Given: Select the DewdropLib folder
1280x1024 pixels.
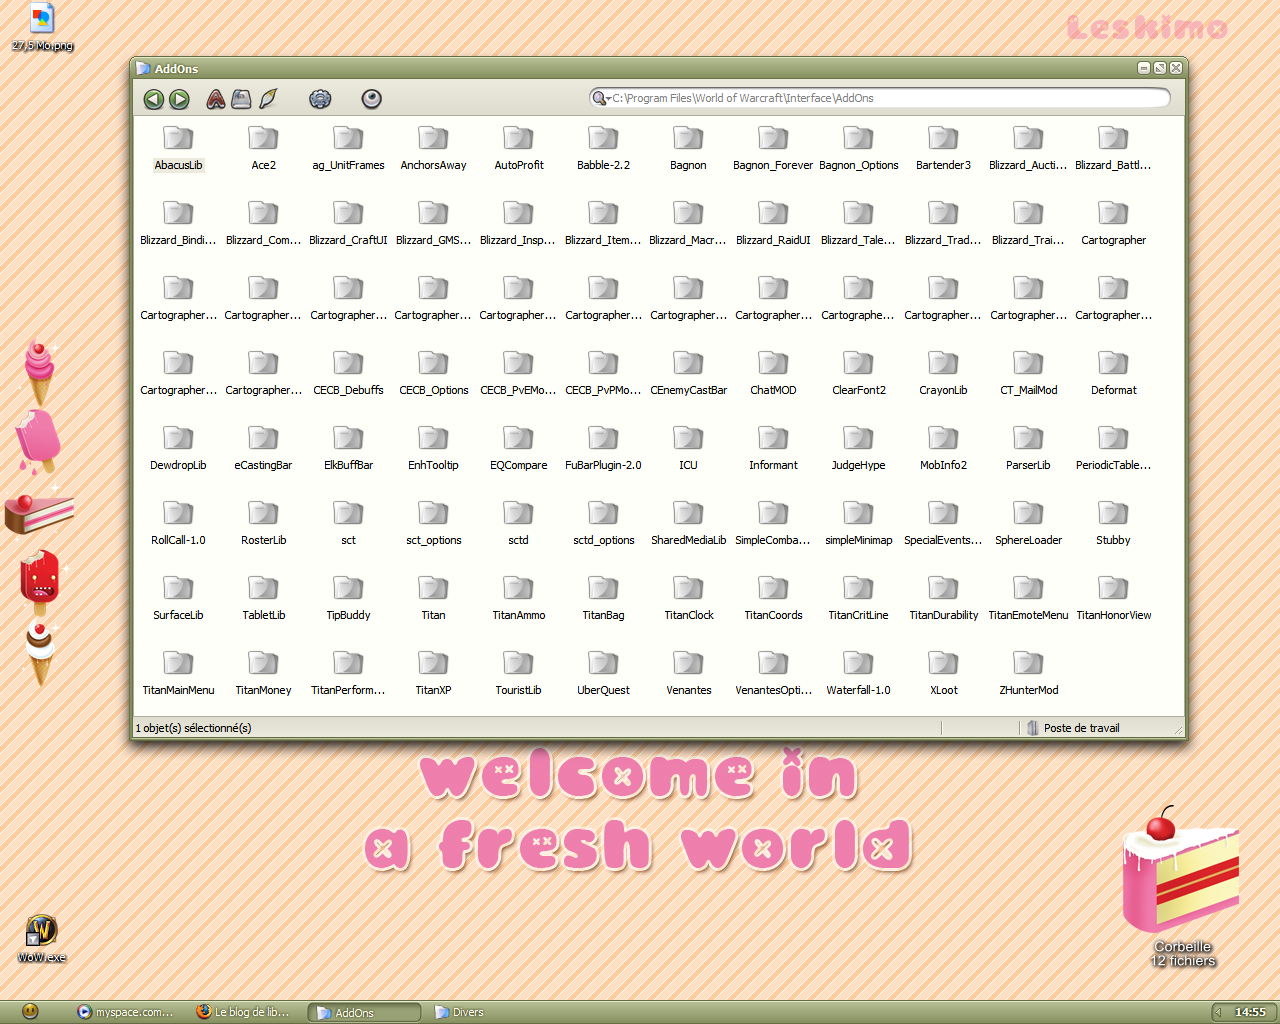Looking at the screenshot, I should (178, 449).
